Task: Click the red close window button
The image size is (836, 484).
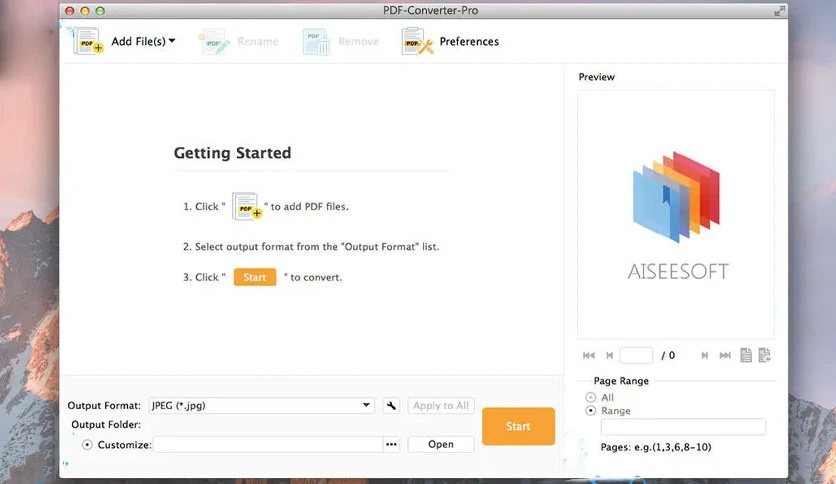Action: coord(69,11)
